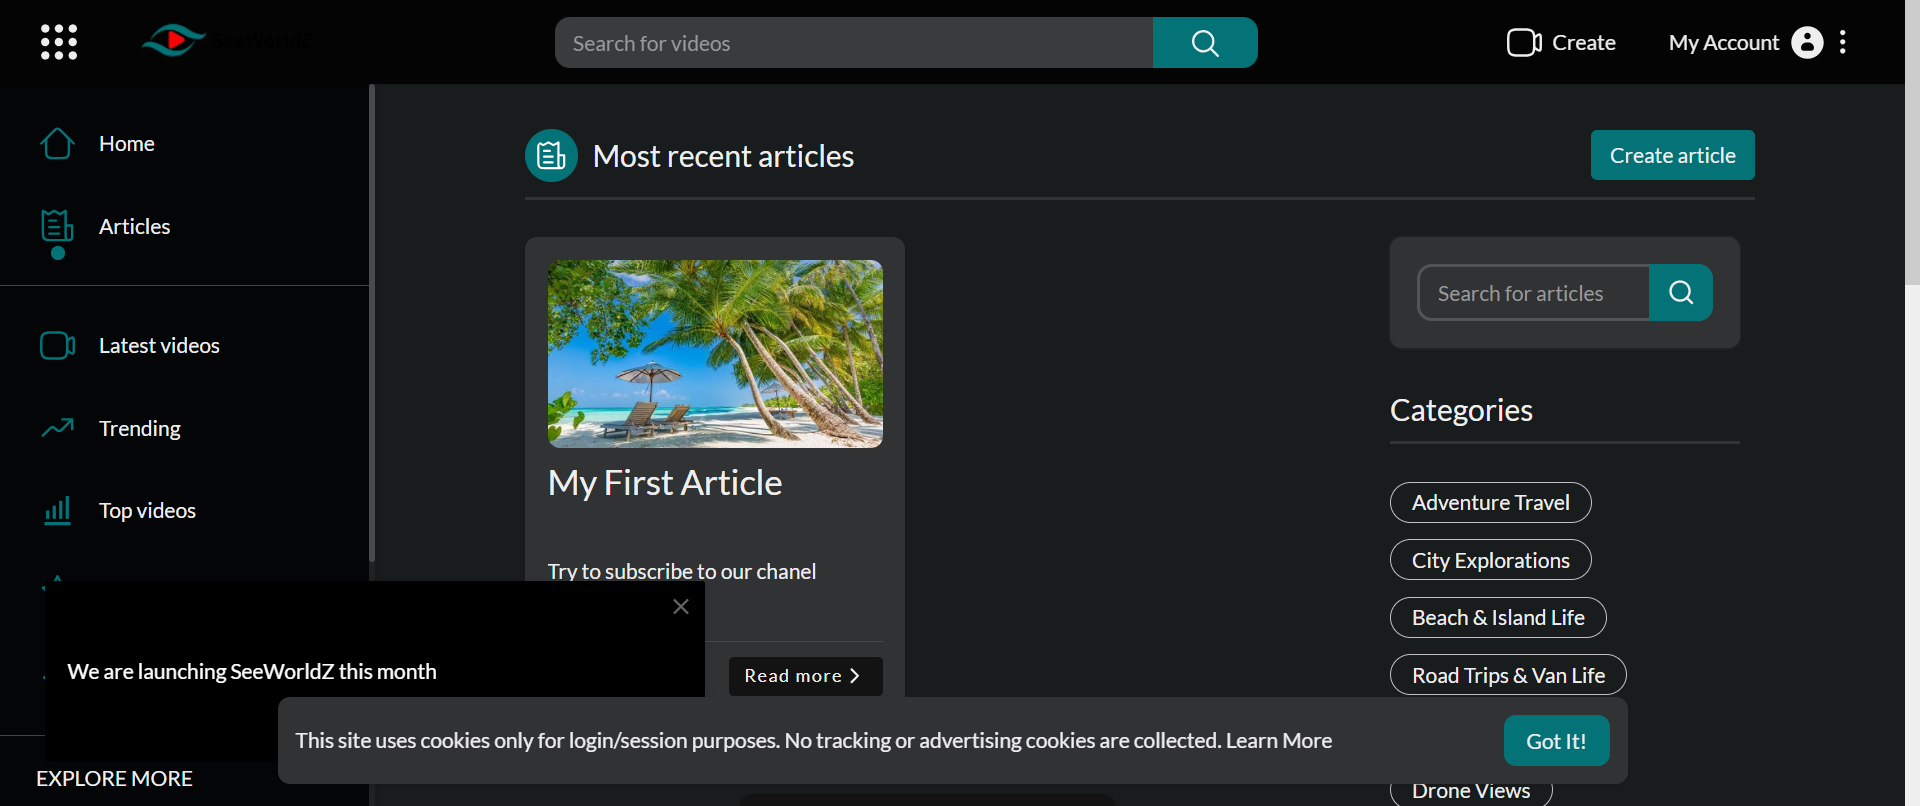Select the Adventure Travel category
The image size is (1920, 806).
(1491, 503)
